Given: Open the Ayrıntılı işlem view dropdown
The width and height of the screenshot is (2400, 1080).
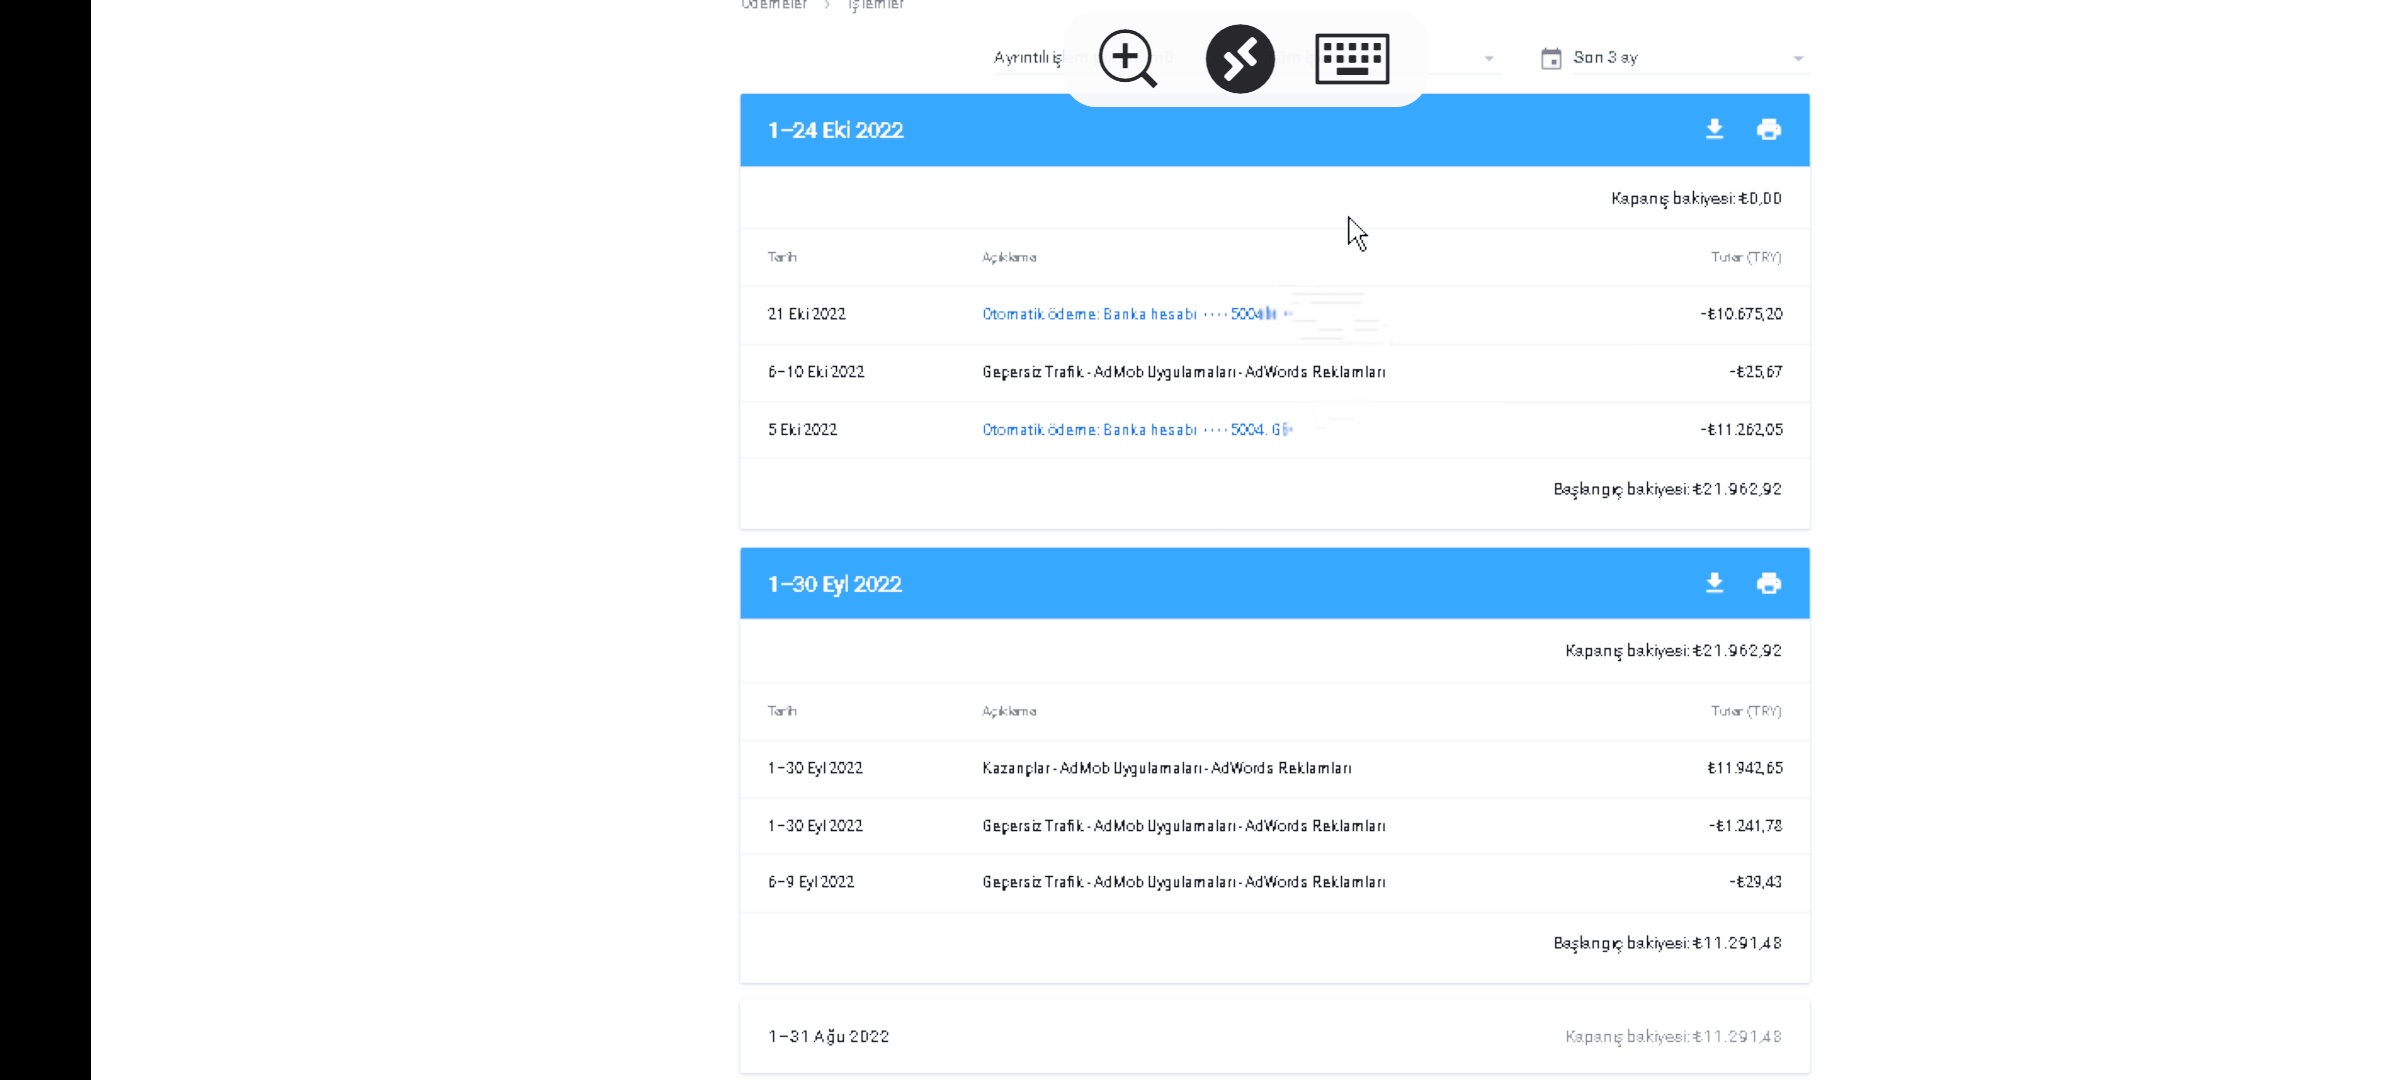Looking at the screenshot, I should point(1245,58).
